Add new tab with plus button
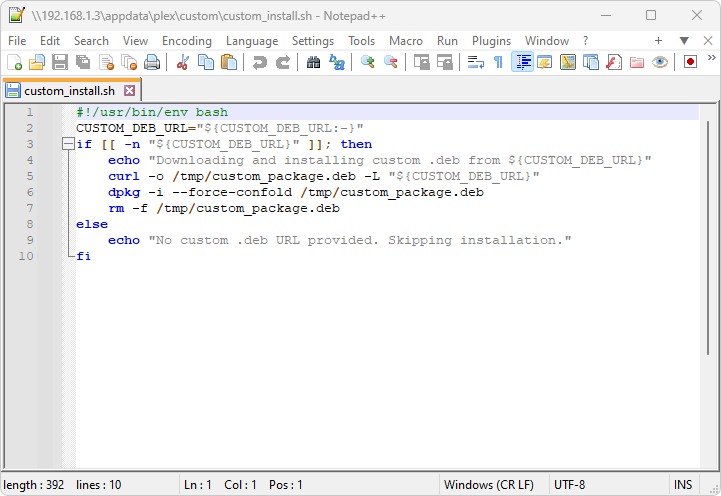The width and height of the screenshot is (721, 496). pyautogui.click(x=658, y=41)
